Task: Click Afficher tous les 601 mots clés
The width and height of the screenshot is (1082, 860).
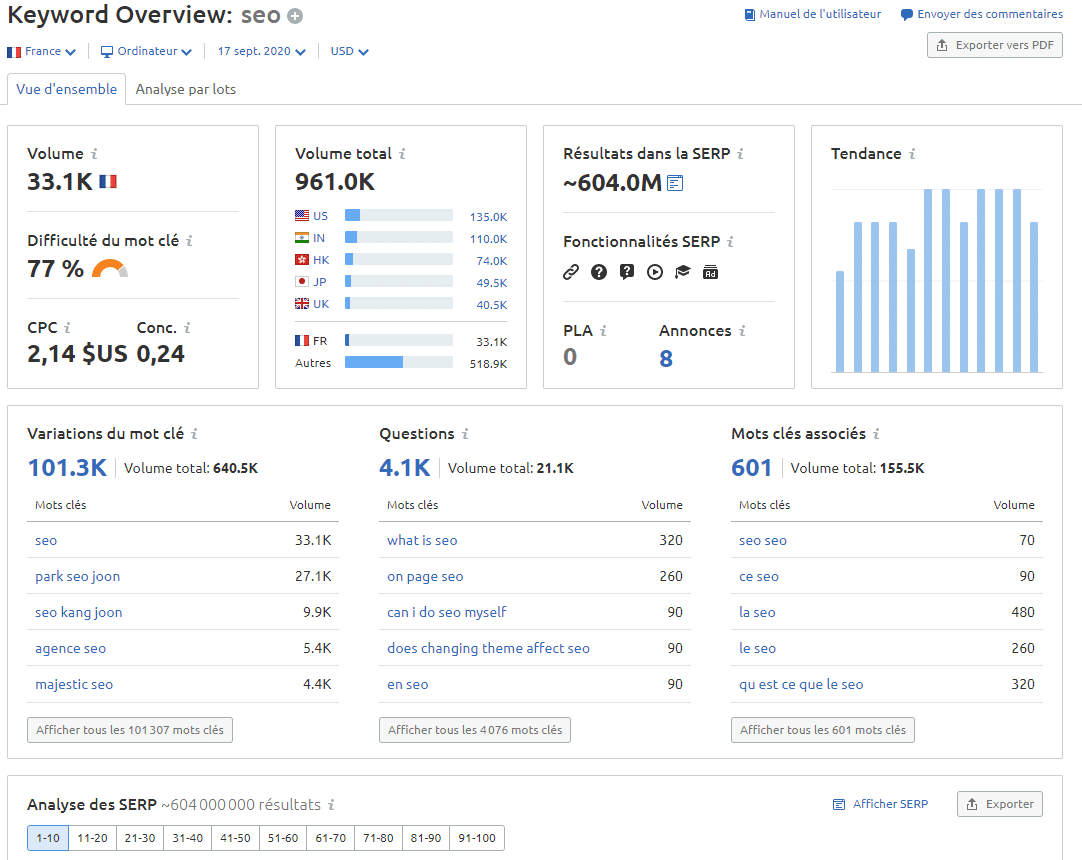Action: pyautogui.click(x=823, y=730)
